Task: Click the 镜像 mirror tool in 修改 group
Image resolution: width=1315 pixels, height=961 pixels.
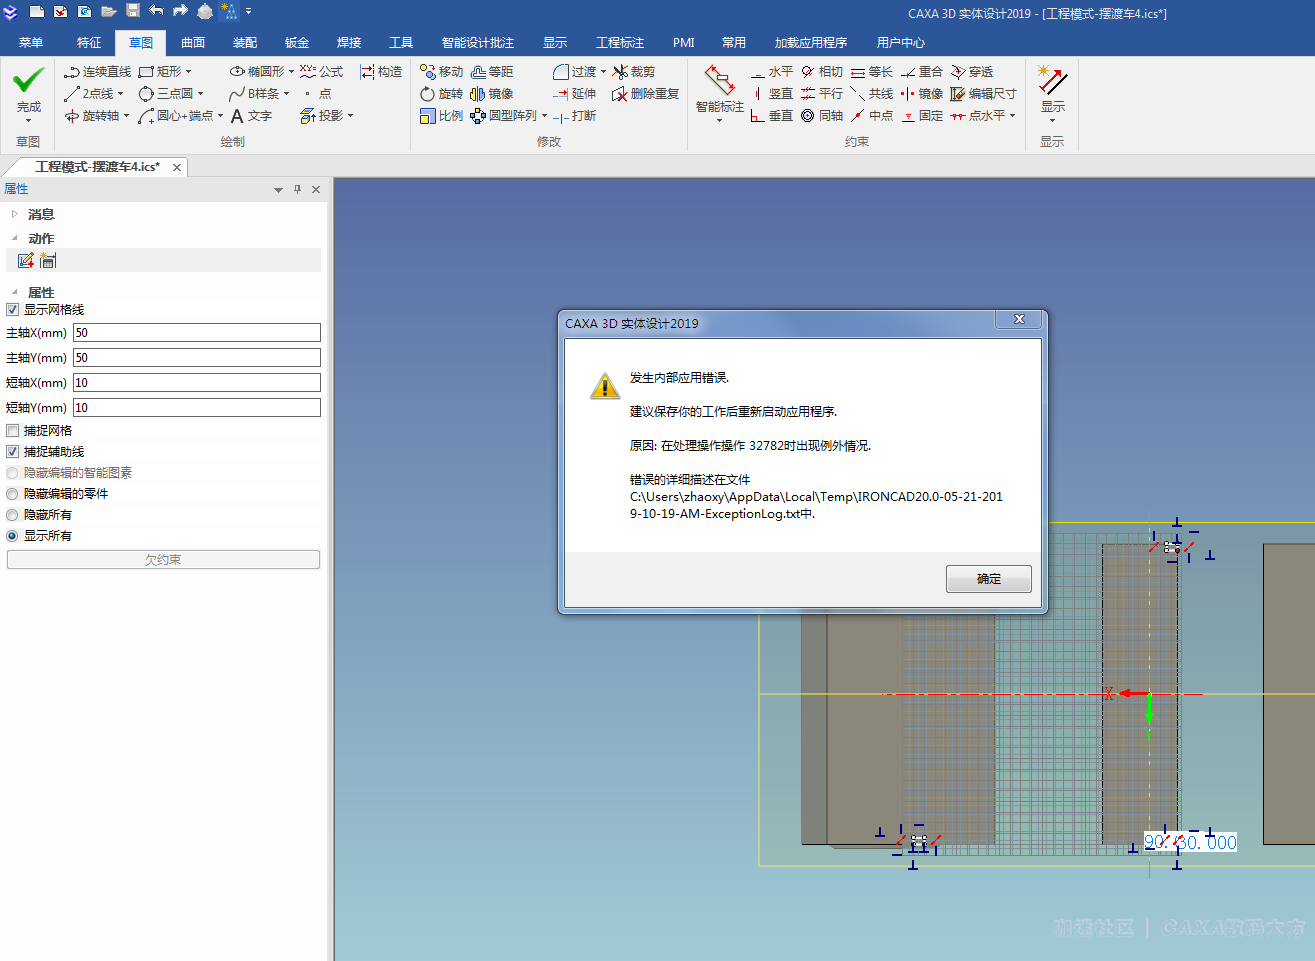Action: (492, 94)
